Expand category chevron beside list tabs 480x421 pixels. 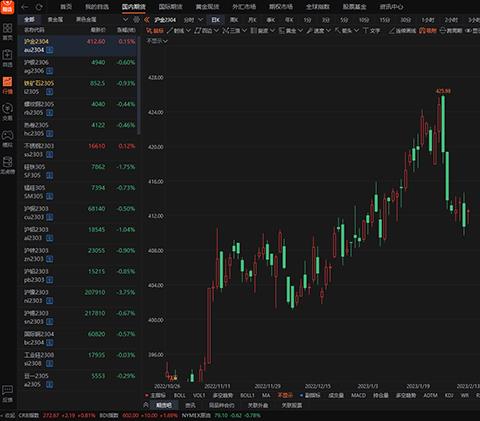tap(125, 20)
